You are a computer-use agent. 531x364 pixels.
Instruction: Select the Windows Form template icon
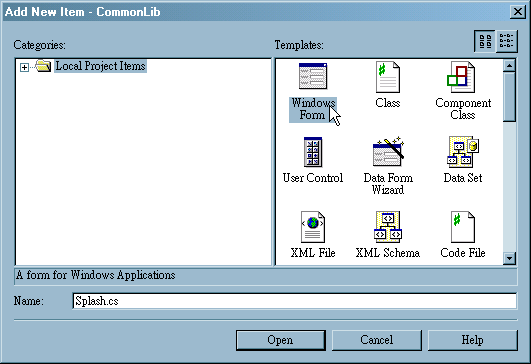(313, 76)
